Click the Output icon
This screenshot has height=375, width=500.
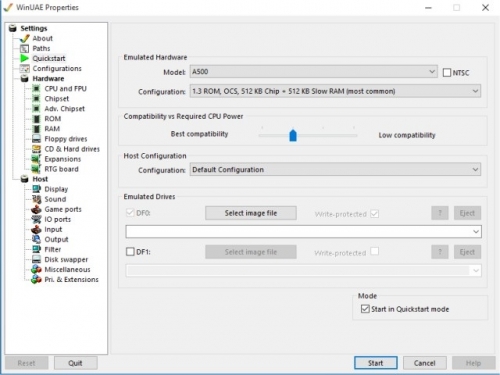36,239
